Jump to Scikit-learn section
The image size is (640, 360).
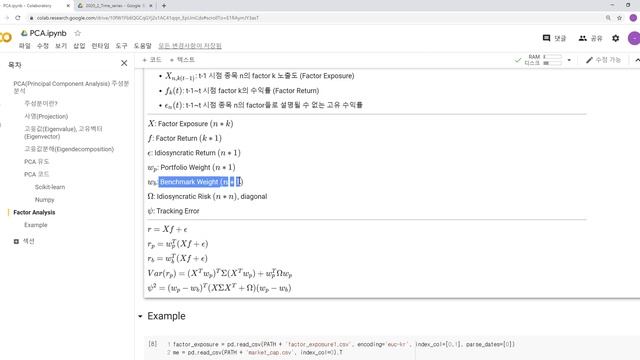tap(50, 187)
